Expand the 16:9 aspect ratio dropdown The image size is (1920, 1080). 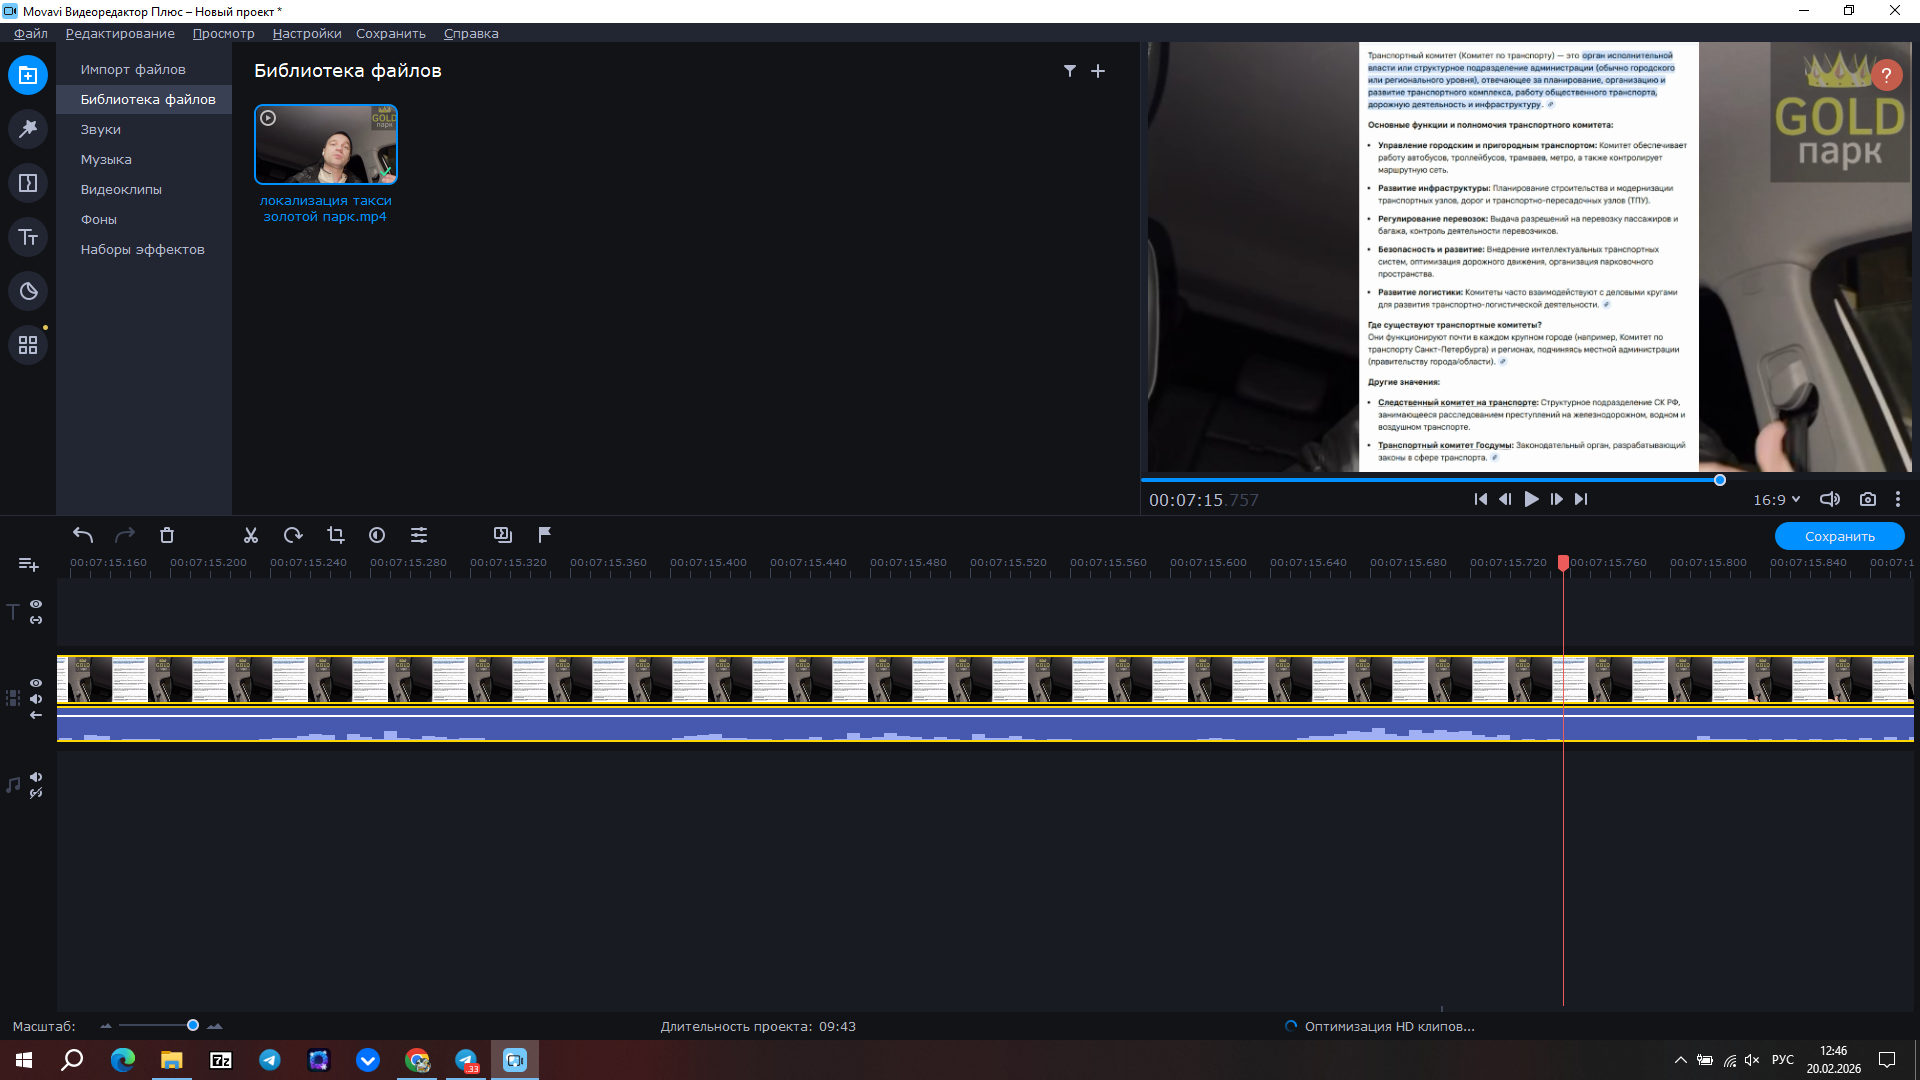point(1776,499)
